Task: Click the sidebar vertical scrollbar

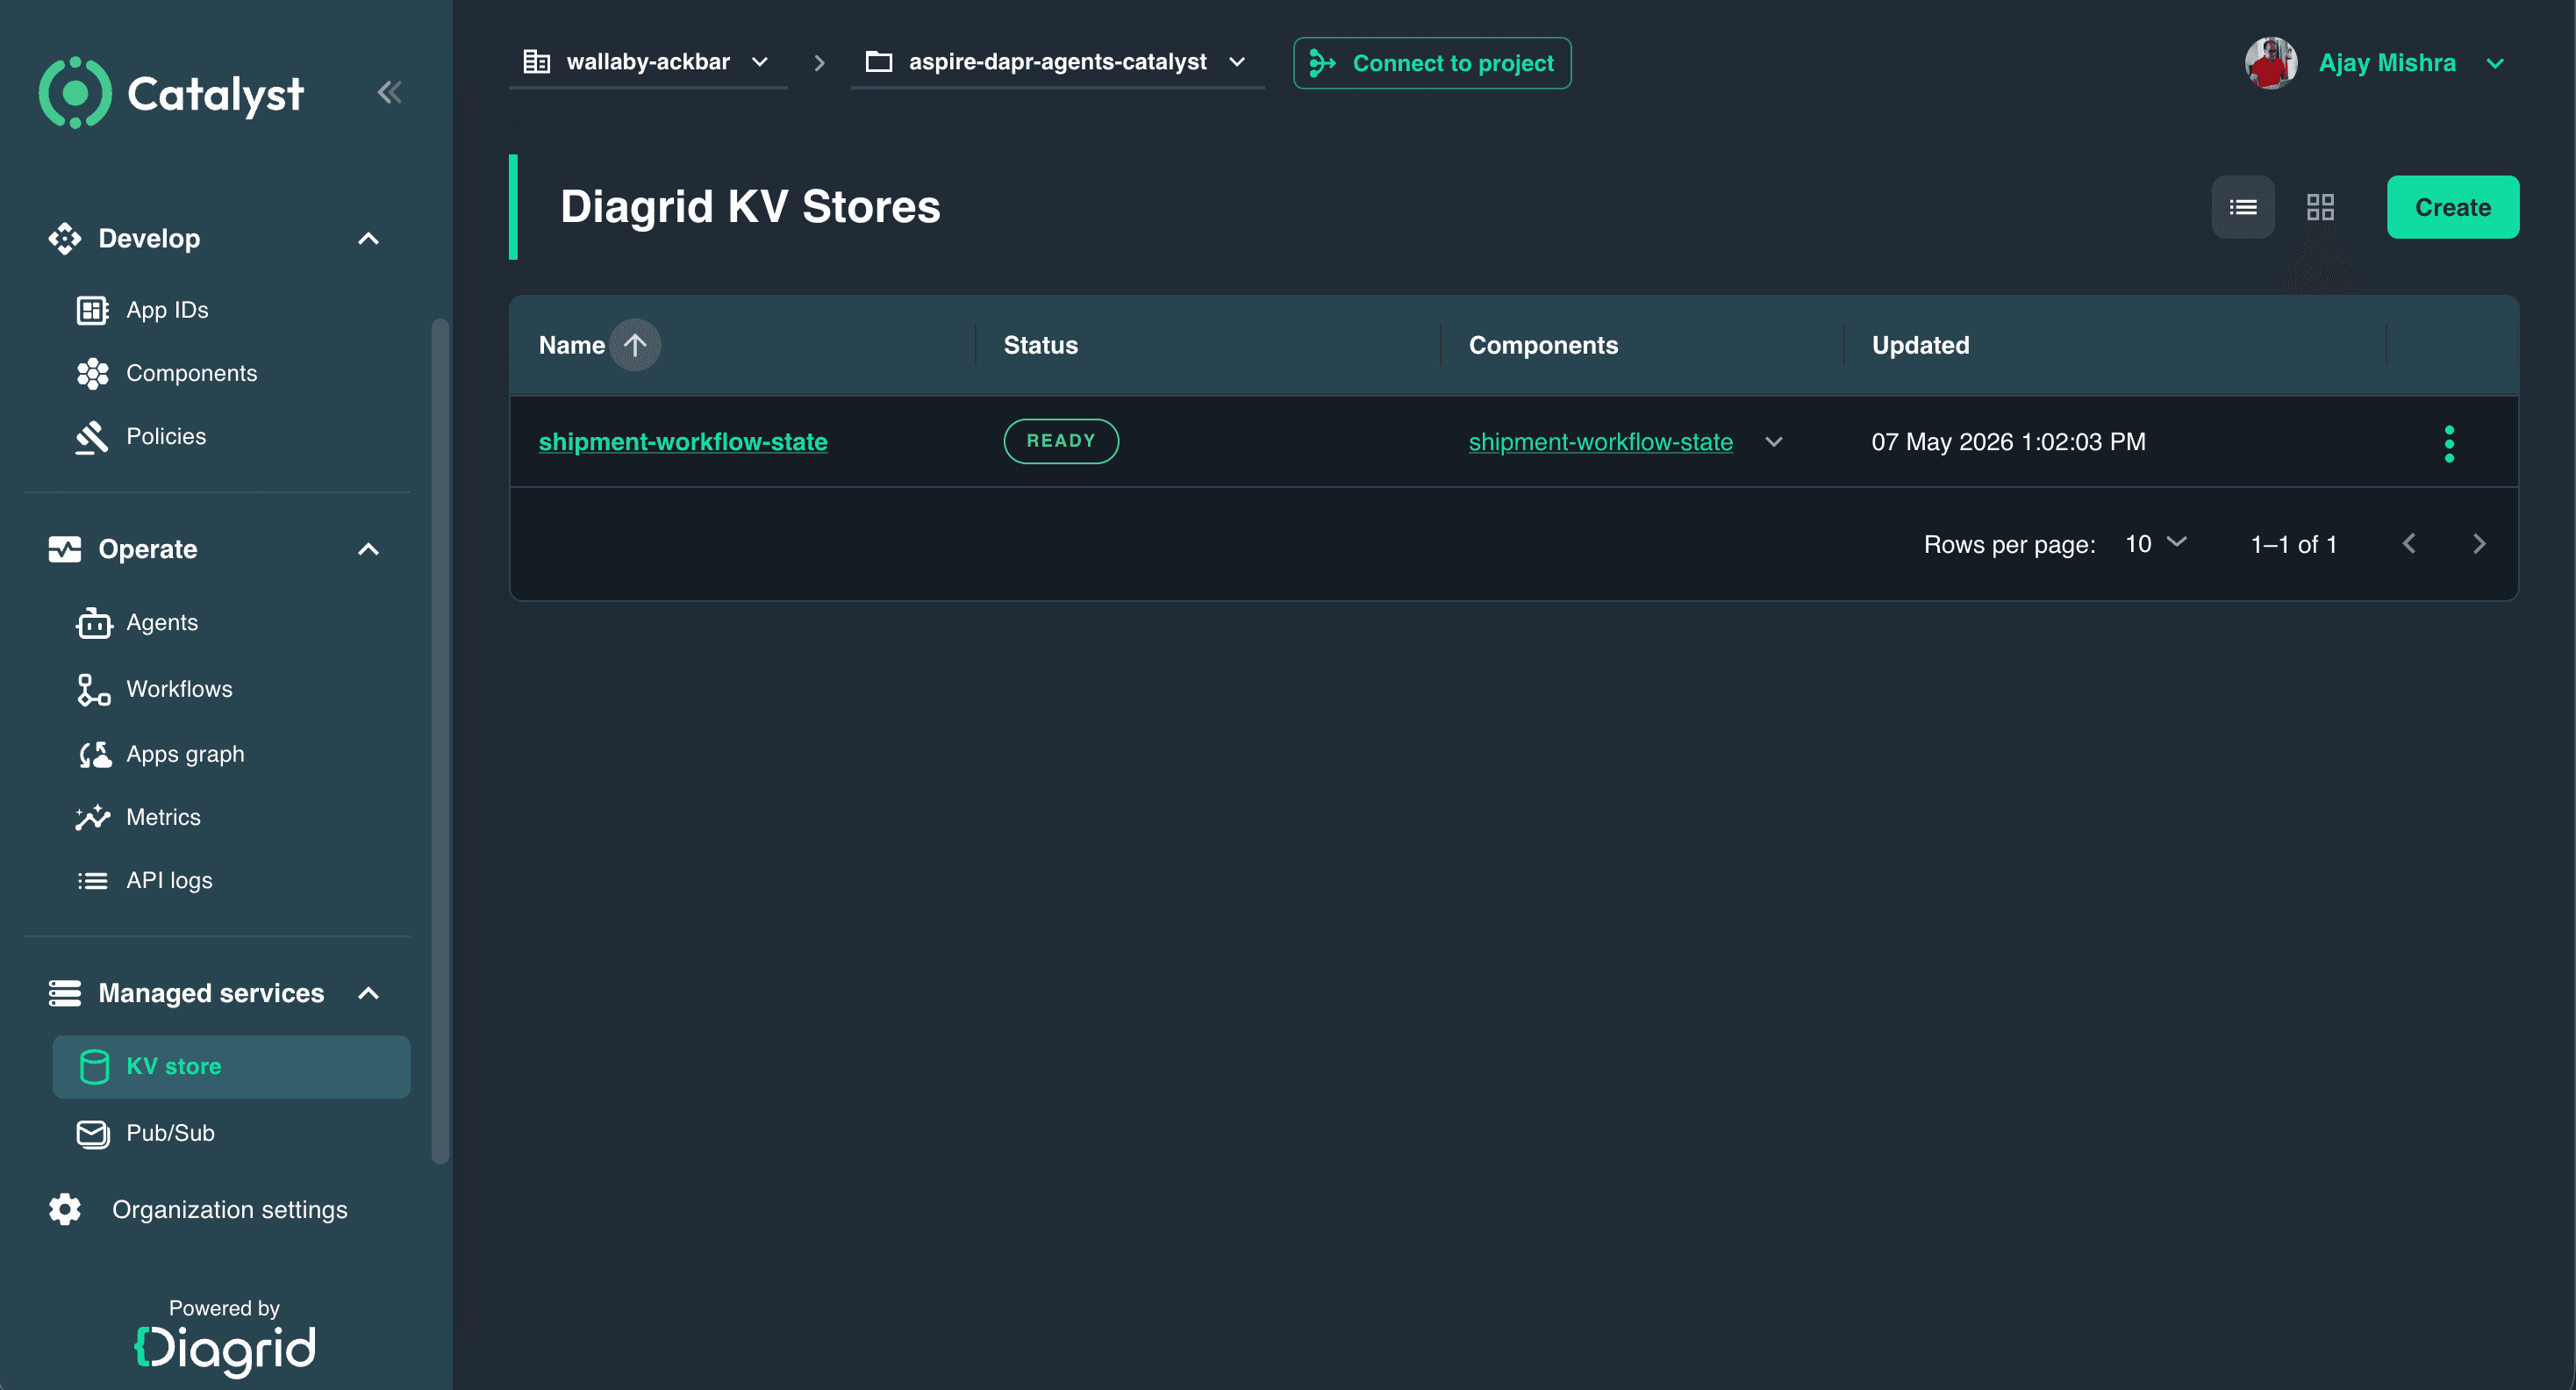Action: [440, 740]
